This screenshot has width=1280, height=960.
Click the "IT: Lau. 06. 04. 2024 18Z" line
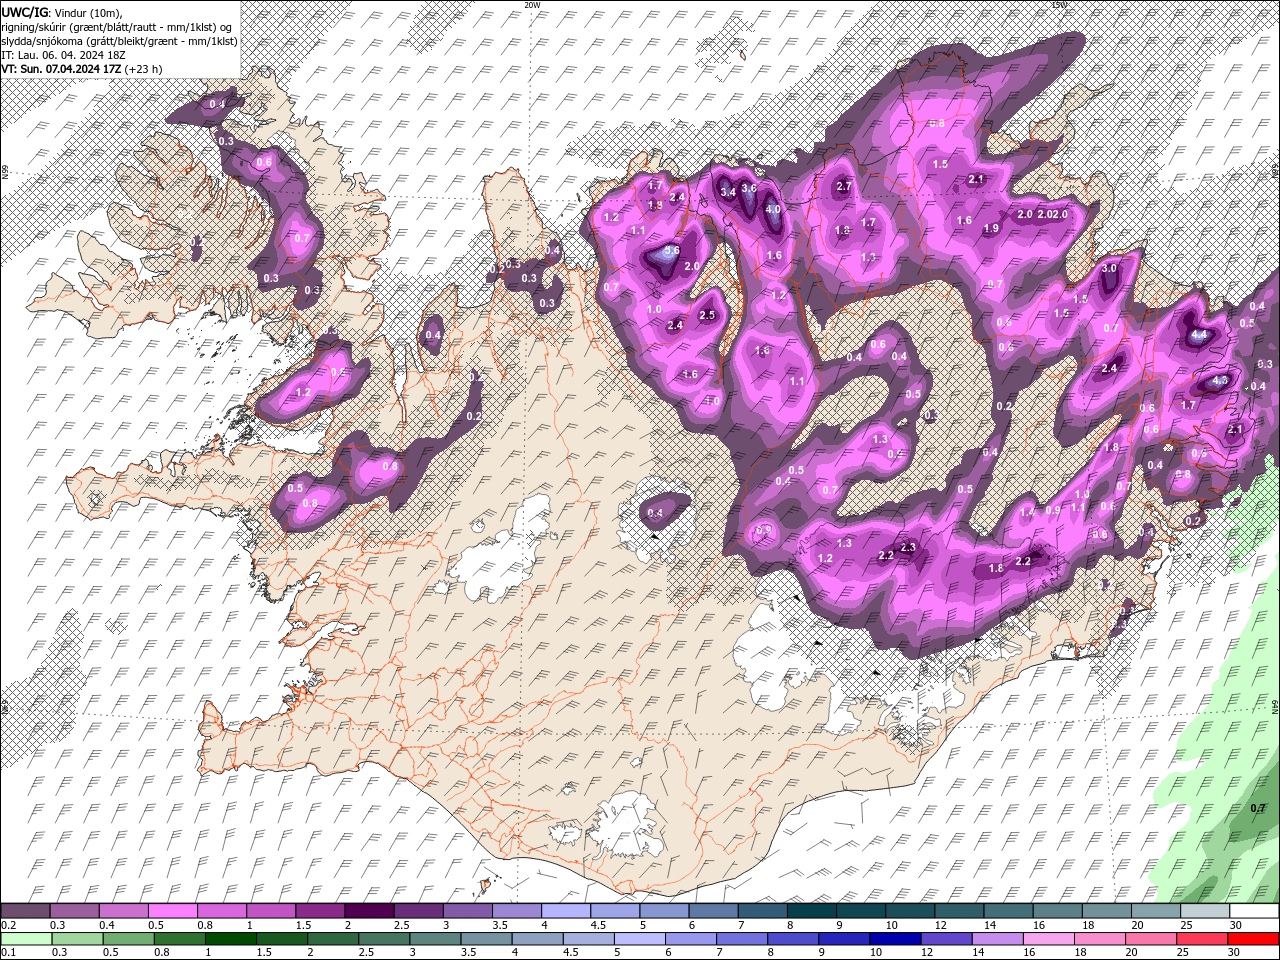click(x=62, y=54)
